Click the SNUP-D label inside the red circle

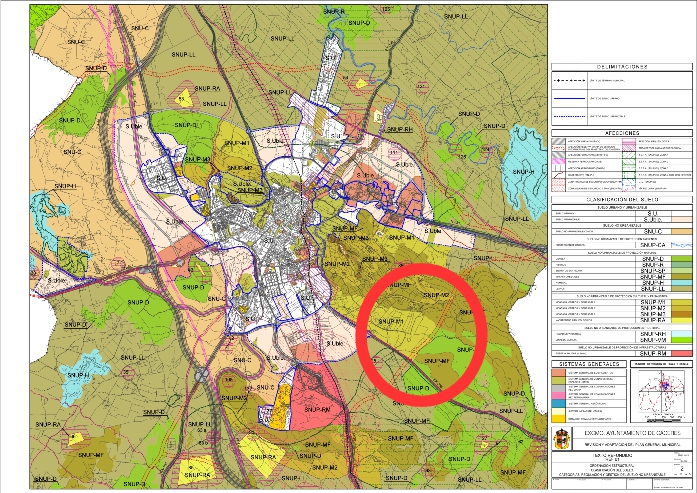(417, 387)
